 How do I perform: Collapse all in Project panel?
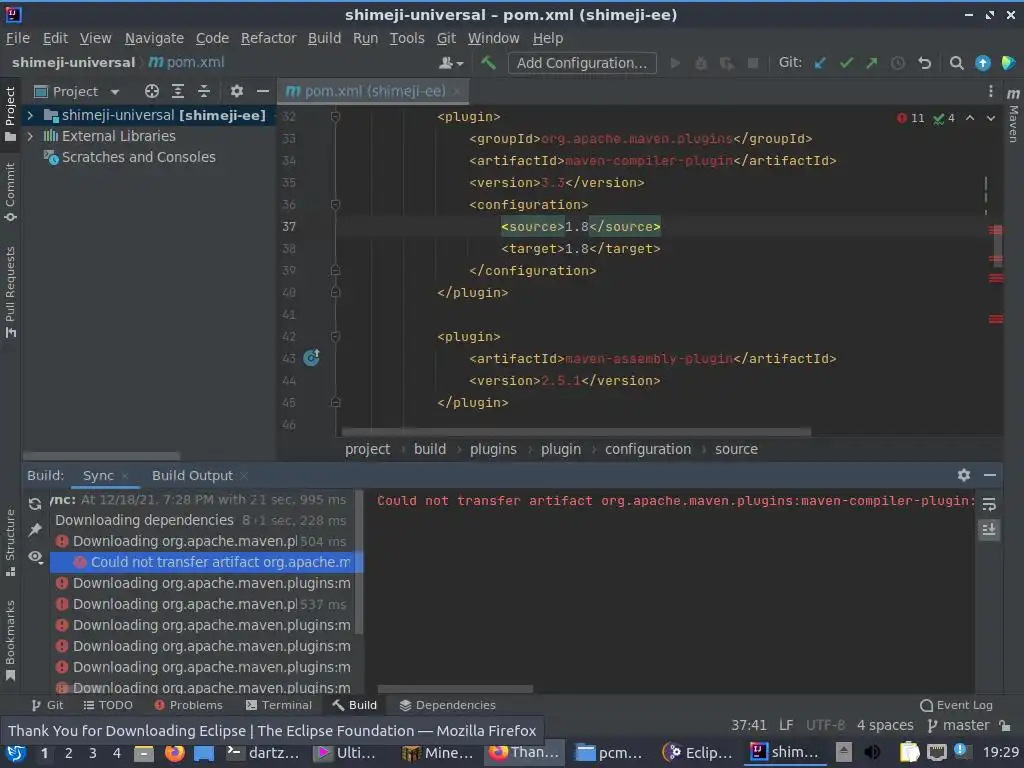point(204,91)
